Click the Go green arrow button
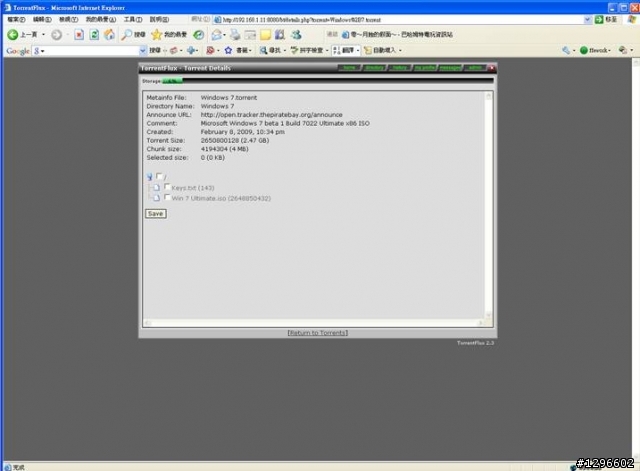This screenshot has height=471, width=640. coord(599,19)
